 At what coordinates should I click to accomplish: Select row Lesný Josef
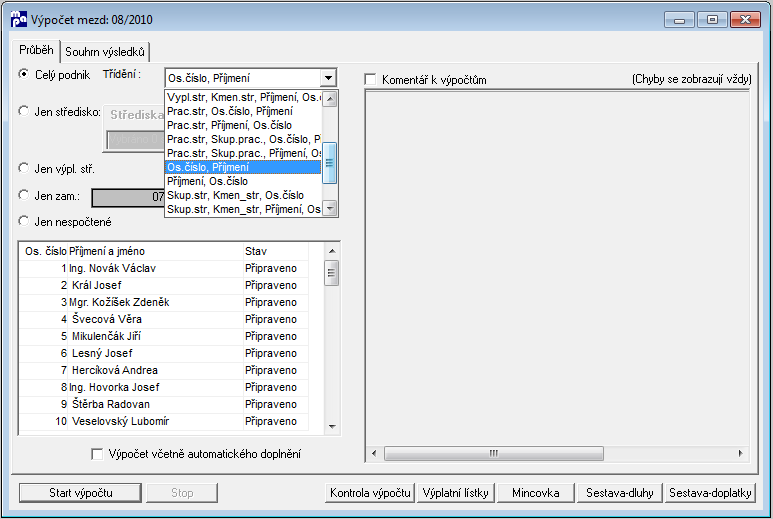164,353
